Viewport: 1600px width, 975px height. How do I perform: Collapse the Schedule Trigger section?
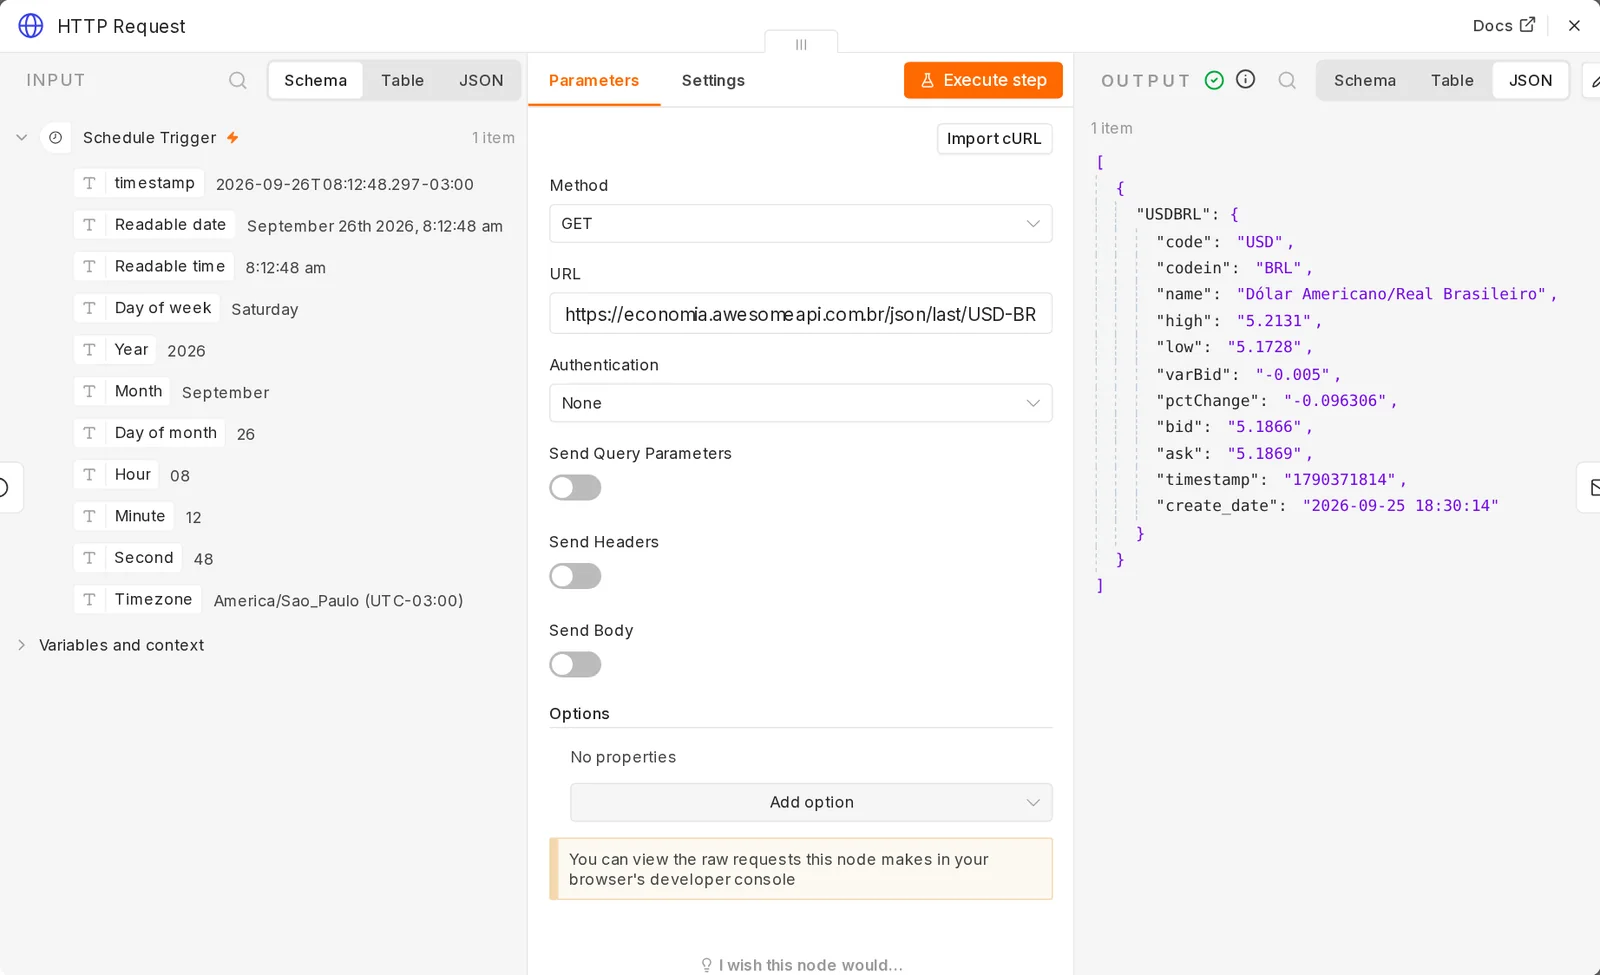pyautogui.click(x=21, y=137)
